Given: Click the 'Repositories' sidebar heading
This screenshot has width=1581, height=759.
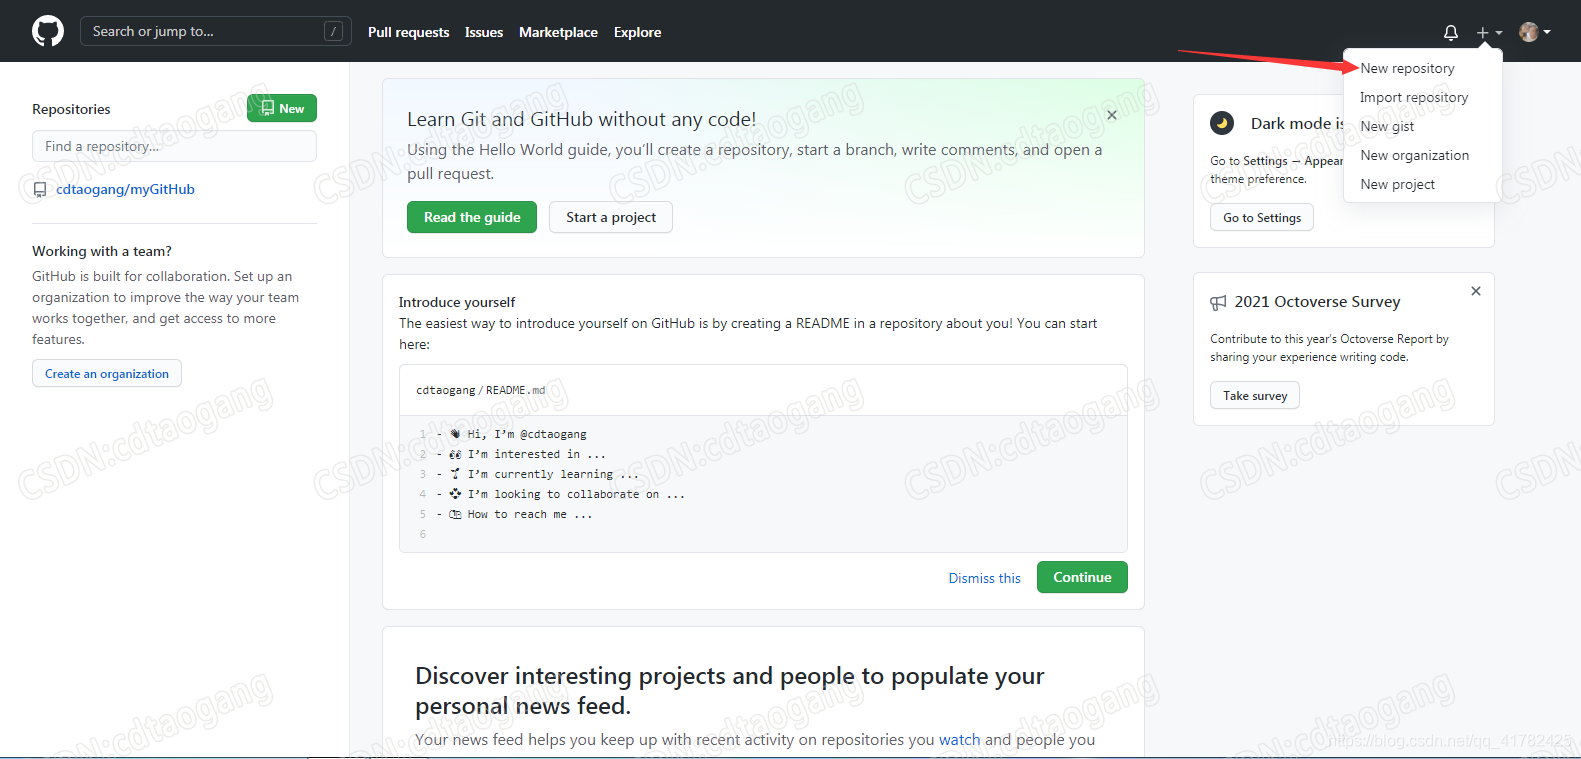Looking at the screenshot, I should (x=71, y=109).
